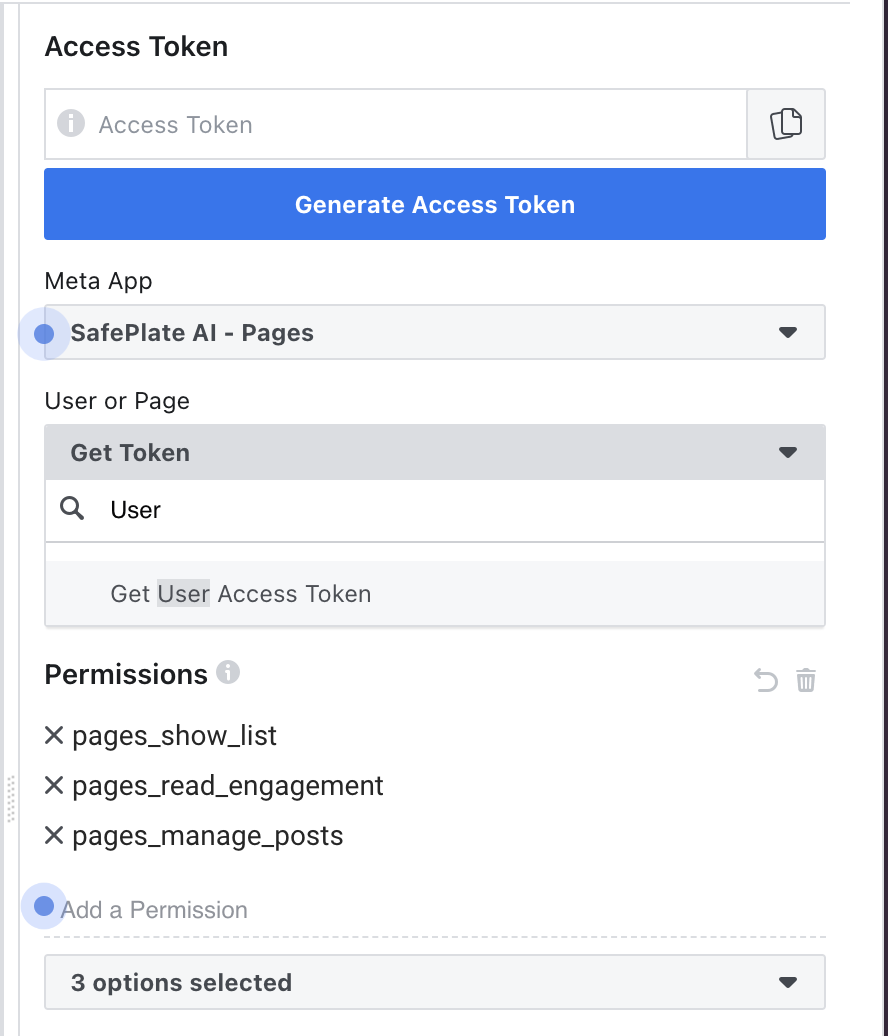The image size is (888, 1036).
Task: Click the Generate Access Token button
Action: pyautogui.click(x=434, y=204)
